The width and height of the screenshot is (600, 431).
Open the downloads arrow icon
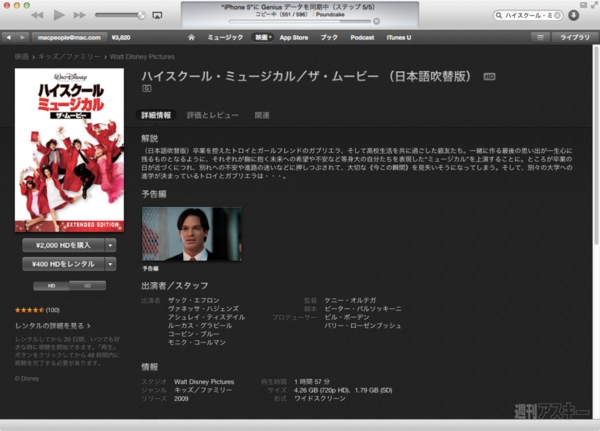click(x=573, y=15)
